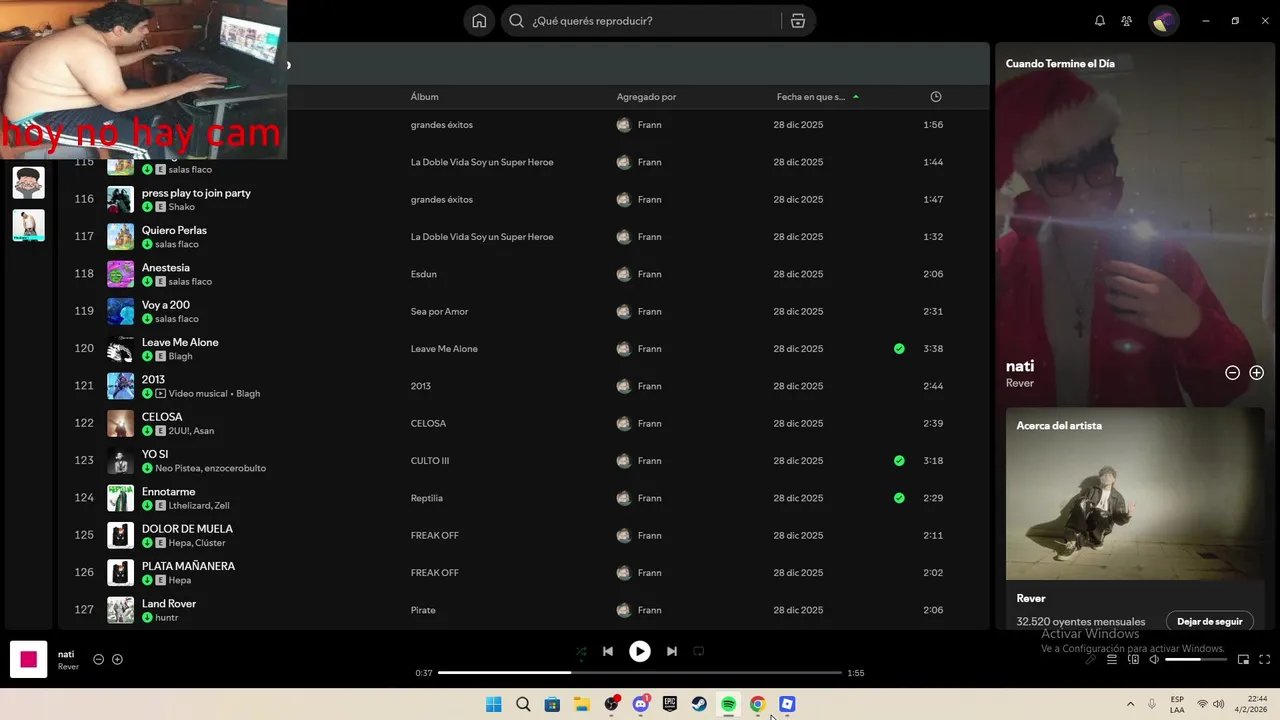Toggle shuffle mode
1280x720 pixels.
(x=581, y=651)
